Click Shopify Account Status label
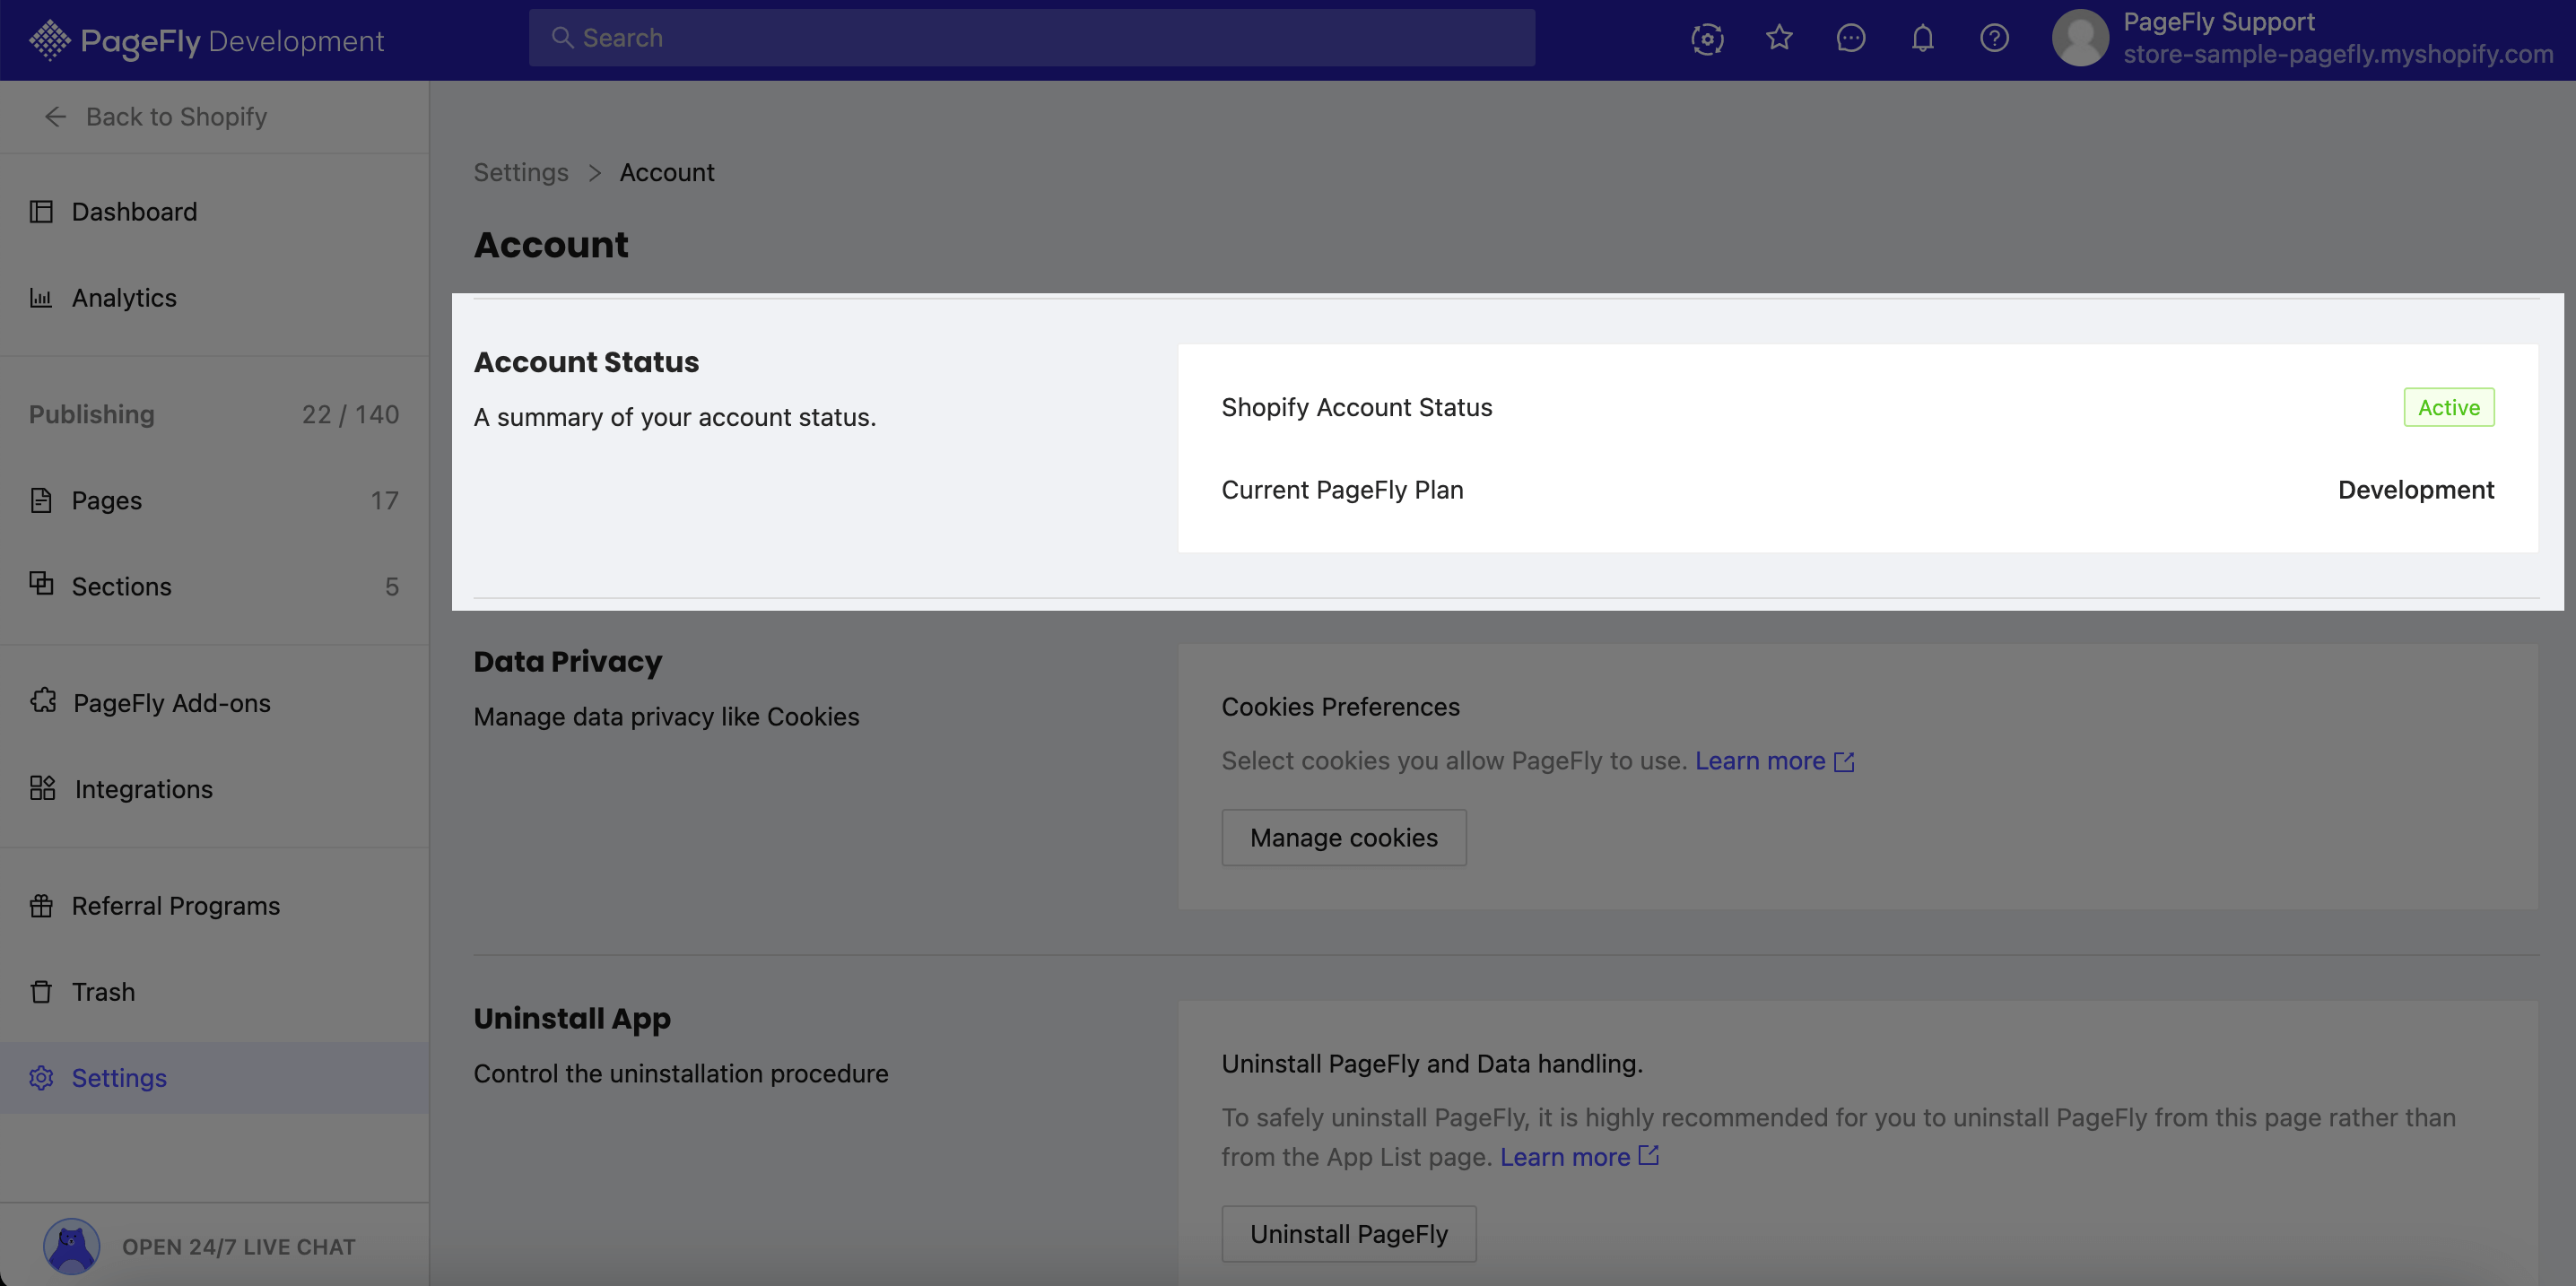The height and width of the screenshot is (1286, 2576). click(x=1357, y=407)
